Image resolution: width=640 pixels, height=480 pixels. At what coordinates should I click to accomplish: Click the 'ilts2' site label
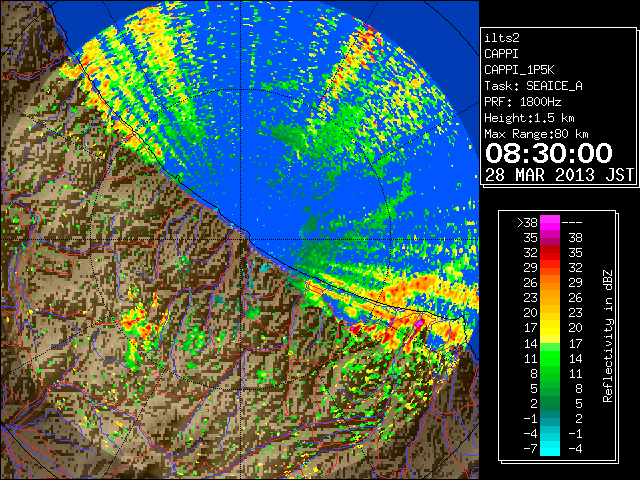[502, 38]
